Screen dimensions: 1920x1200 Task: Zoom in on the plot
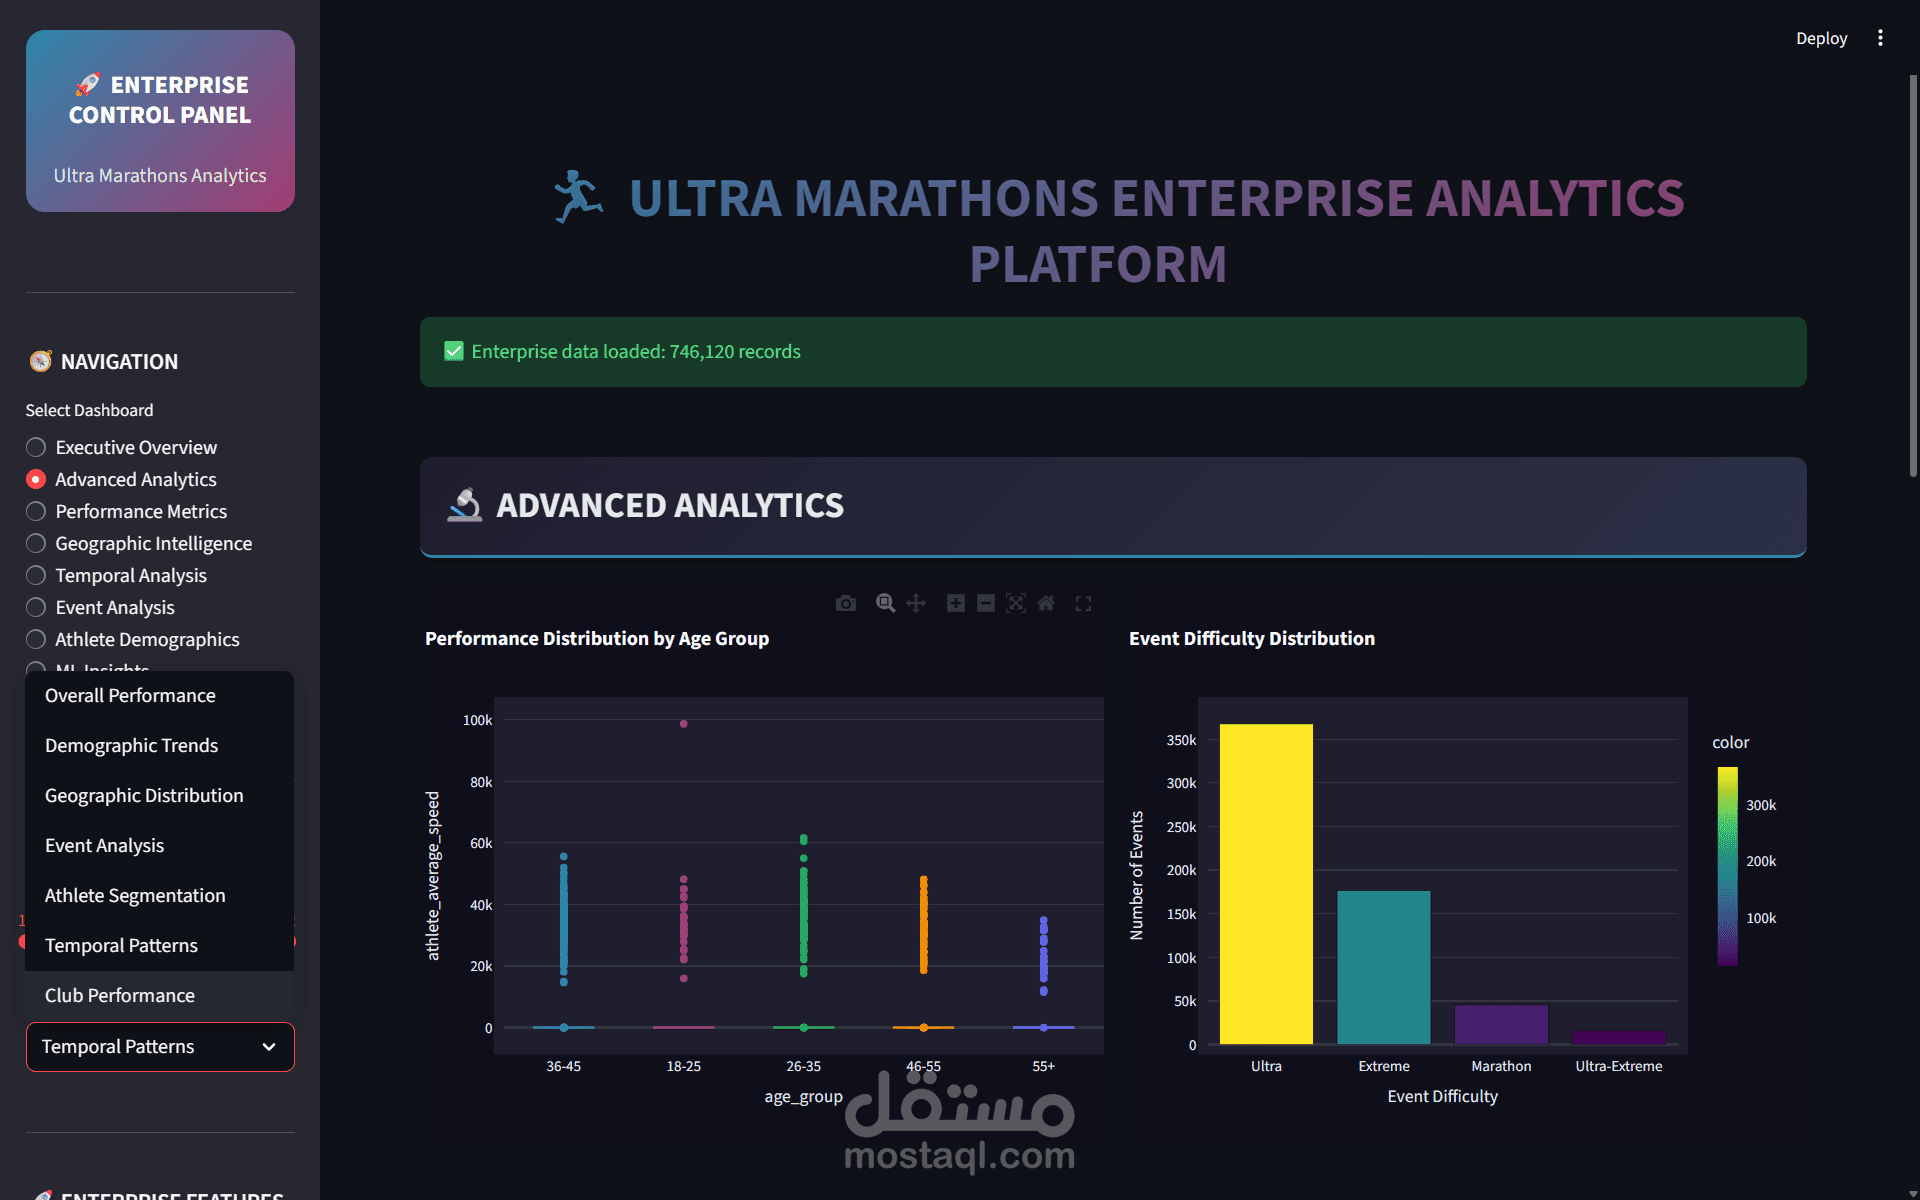[x=956, y=603]
